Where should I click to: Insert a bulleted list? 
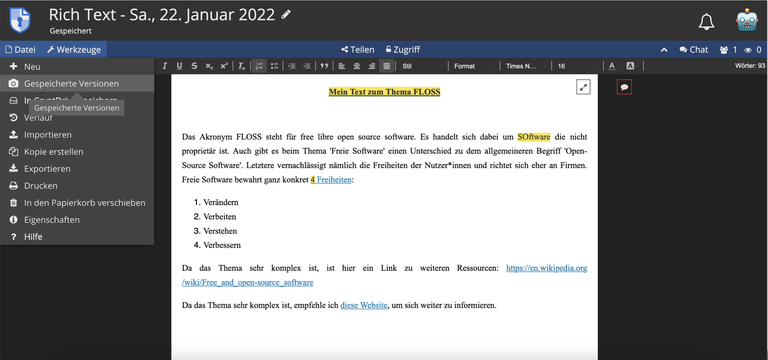point(274,66)
